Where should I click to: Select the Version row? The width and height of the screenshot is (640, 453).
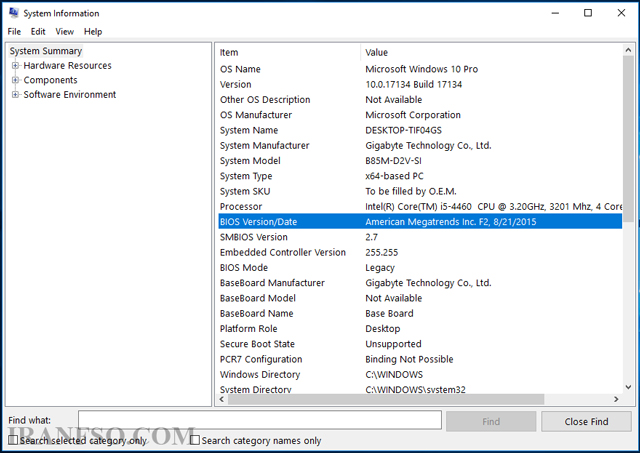(420, 84)
